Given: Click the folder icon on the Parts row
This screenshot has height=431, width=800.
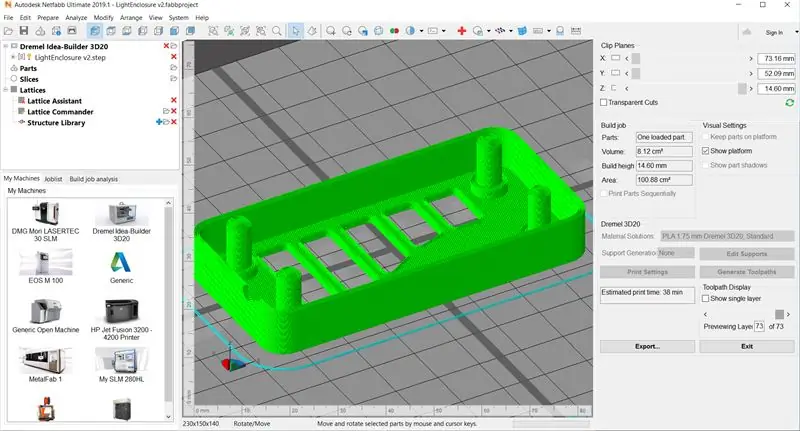Looking at the screenshot, I should click(x=173, y=68).
